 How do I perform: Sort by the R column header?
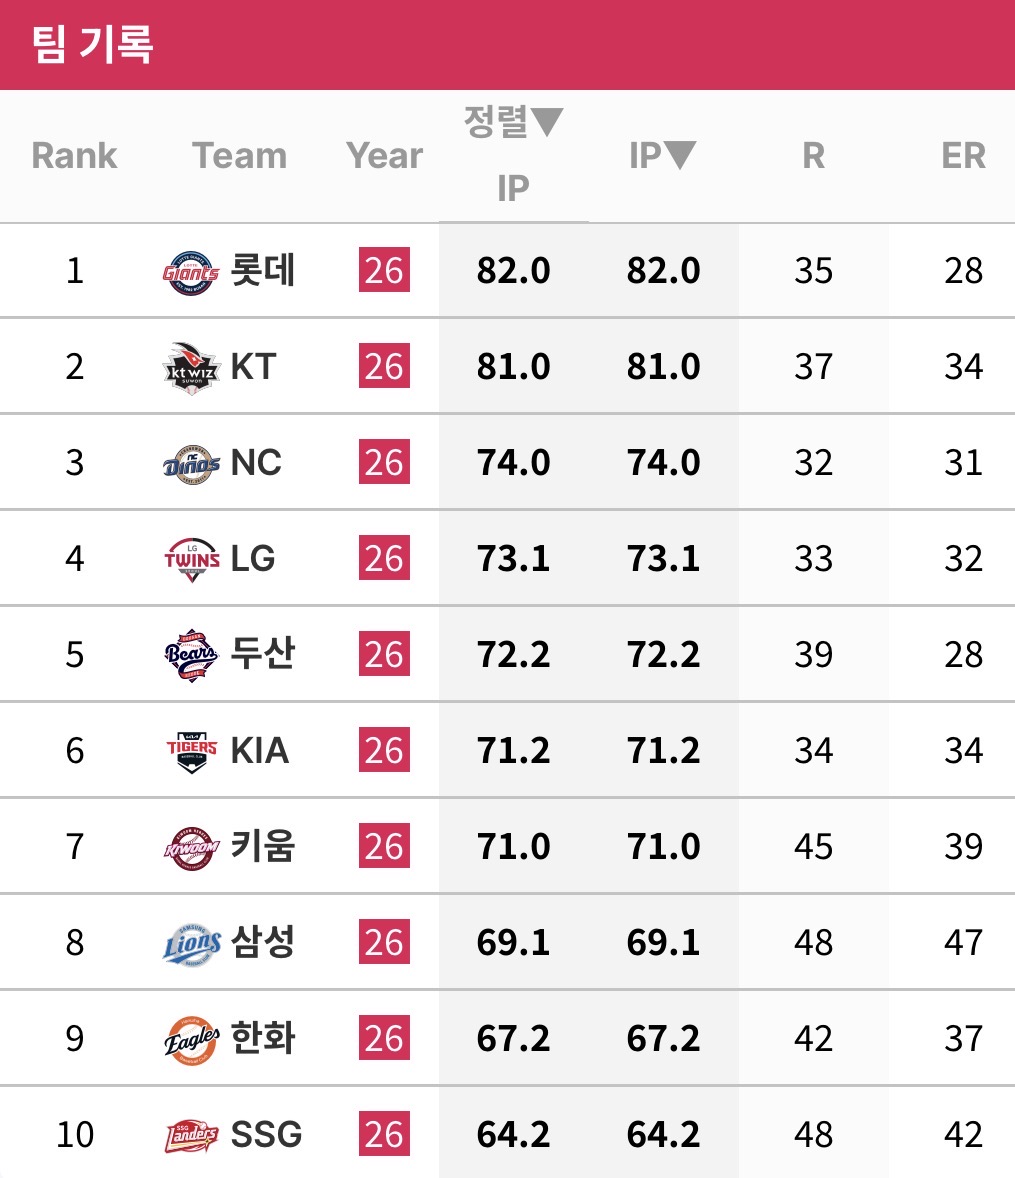tap(813, 155)
